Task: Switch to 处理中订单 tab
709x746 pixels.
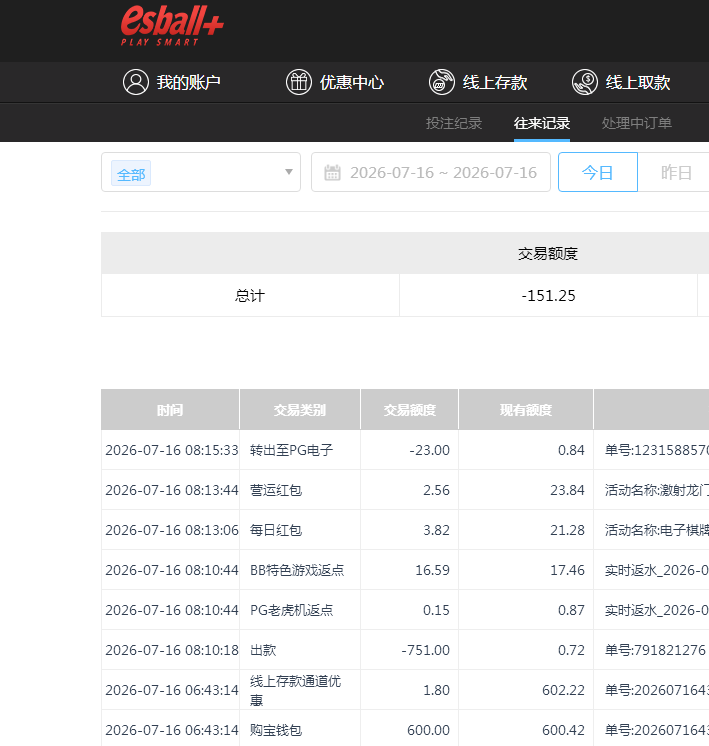Action: [637, 123]
